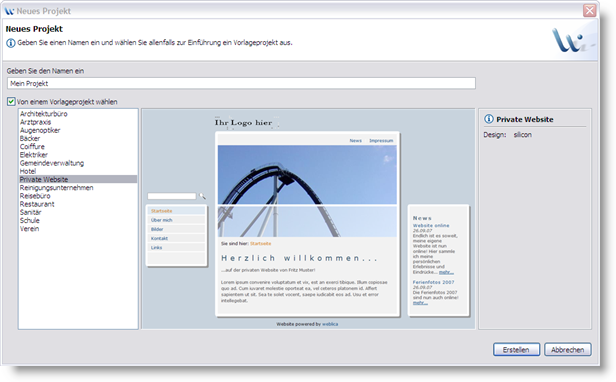The width and height of the screenshot is (616, 382).
Task: Click 'Ihr Logo hier' text in preview
Action: (244, 123)
